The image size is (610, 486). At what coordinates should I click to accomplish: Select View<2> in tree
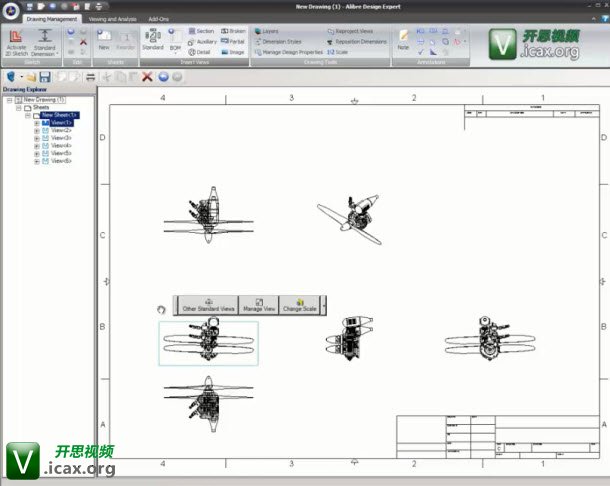[x=61, y=130]
